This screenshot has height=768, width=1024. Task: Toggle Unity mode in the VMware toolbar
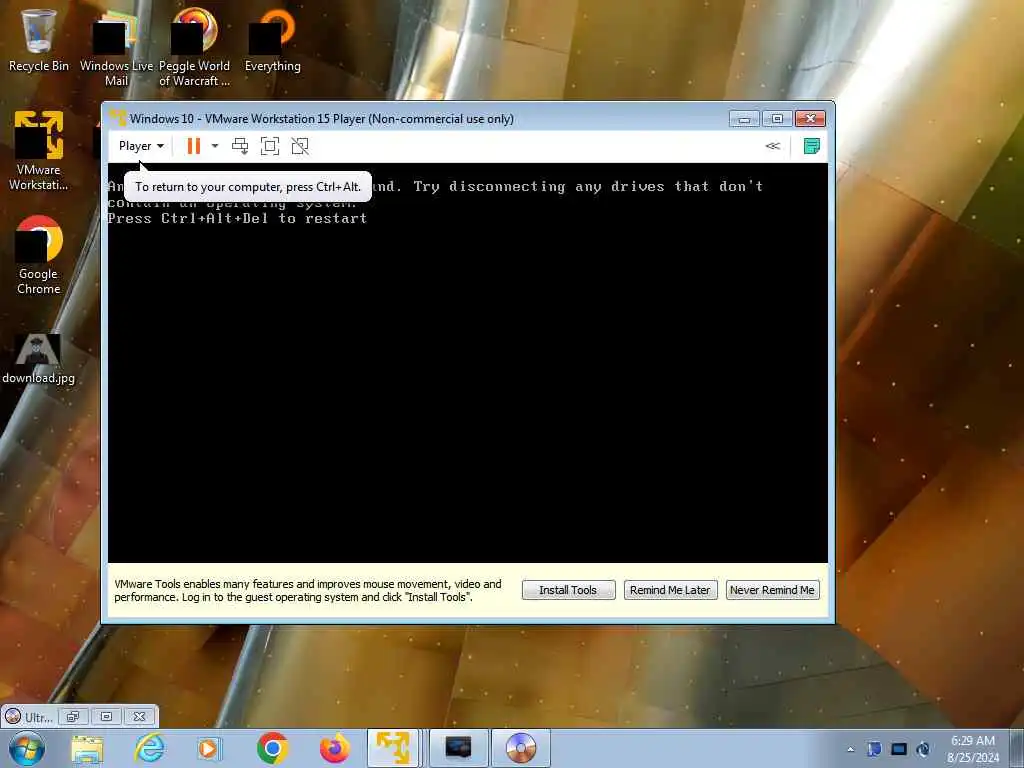click(300, 146)
